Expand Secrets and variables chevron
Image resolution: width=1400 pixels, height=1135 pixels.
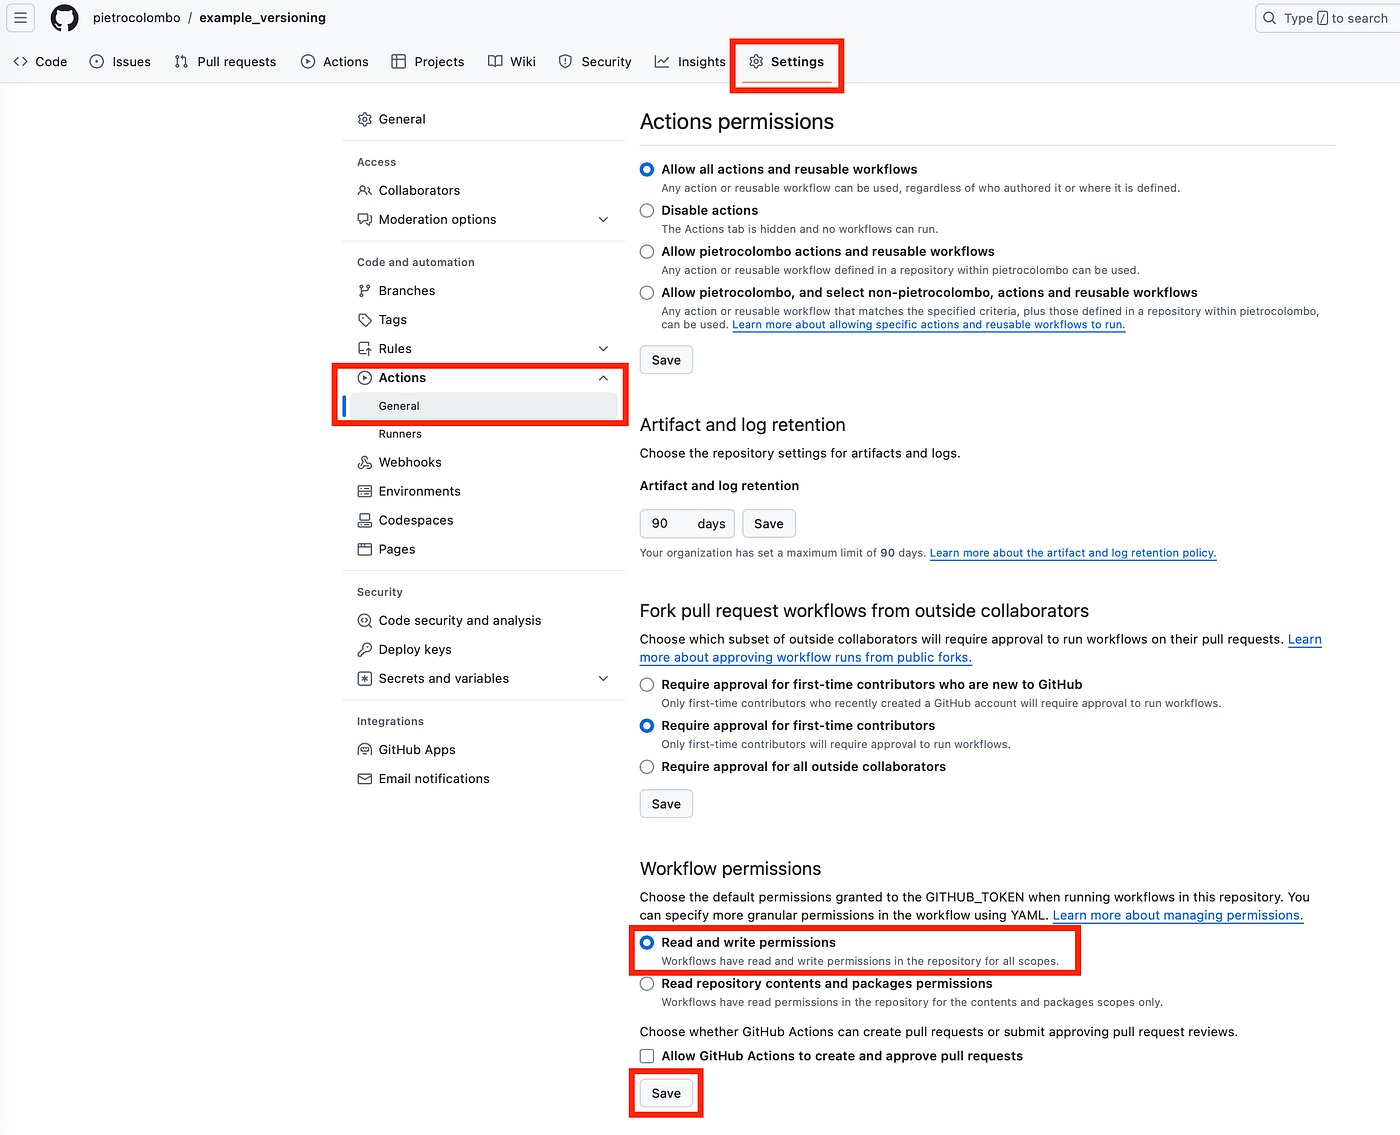[603, 678]
